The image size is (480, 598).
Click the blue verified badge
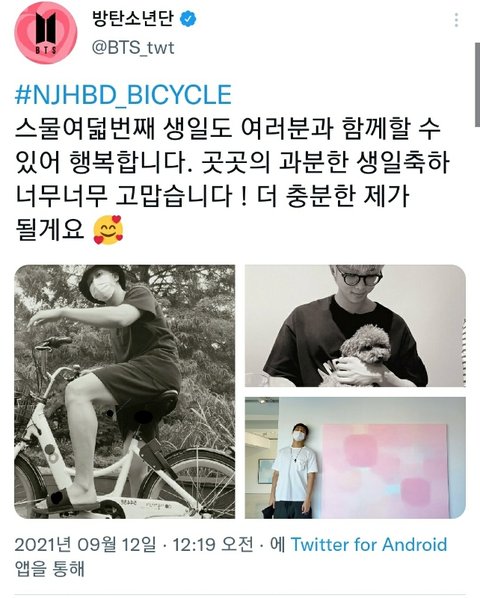tap(188, 19)
